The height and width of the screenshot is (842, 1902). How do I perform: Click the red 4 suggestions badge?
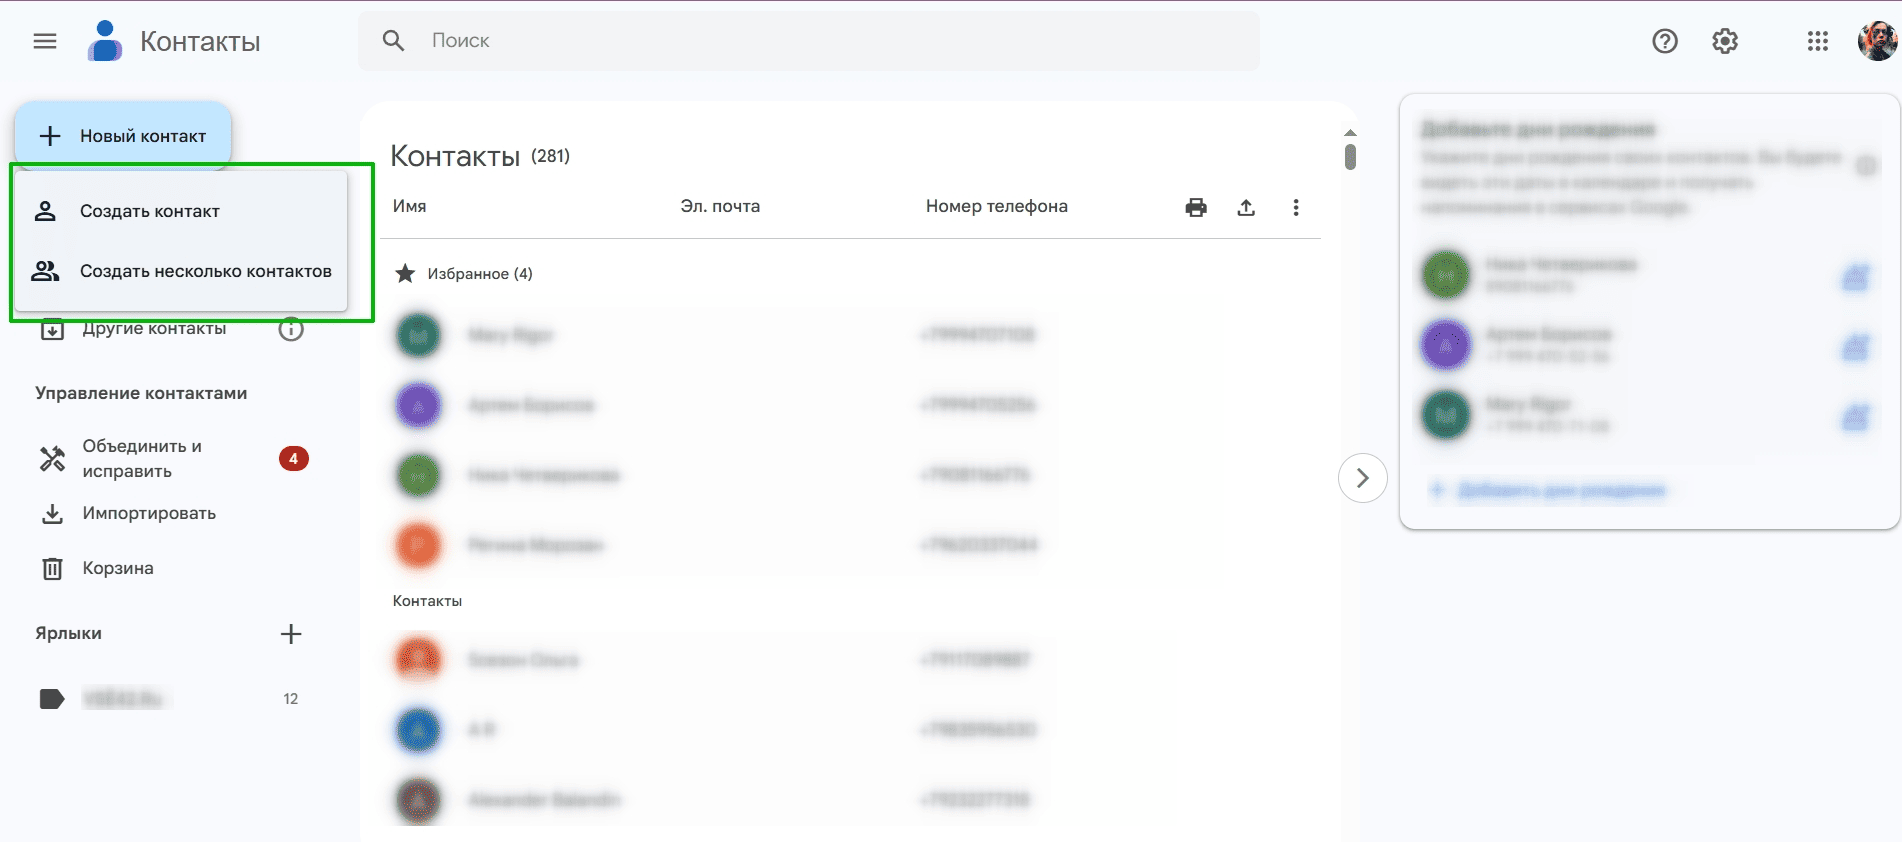coord(293,459)
